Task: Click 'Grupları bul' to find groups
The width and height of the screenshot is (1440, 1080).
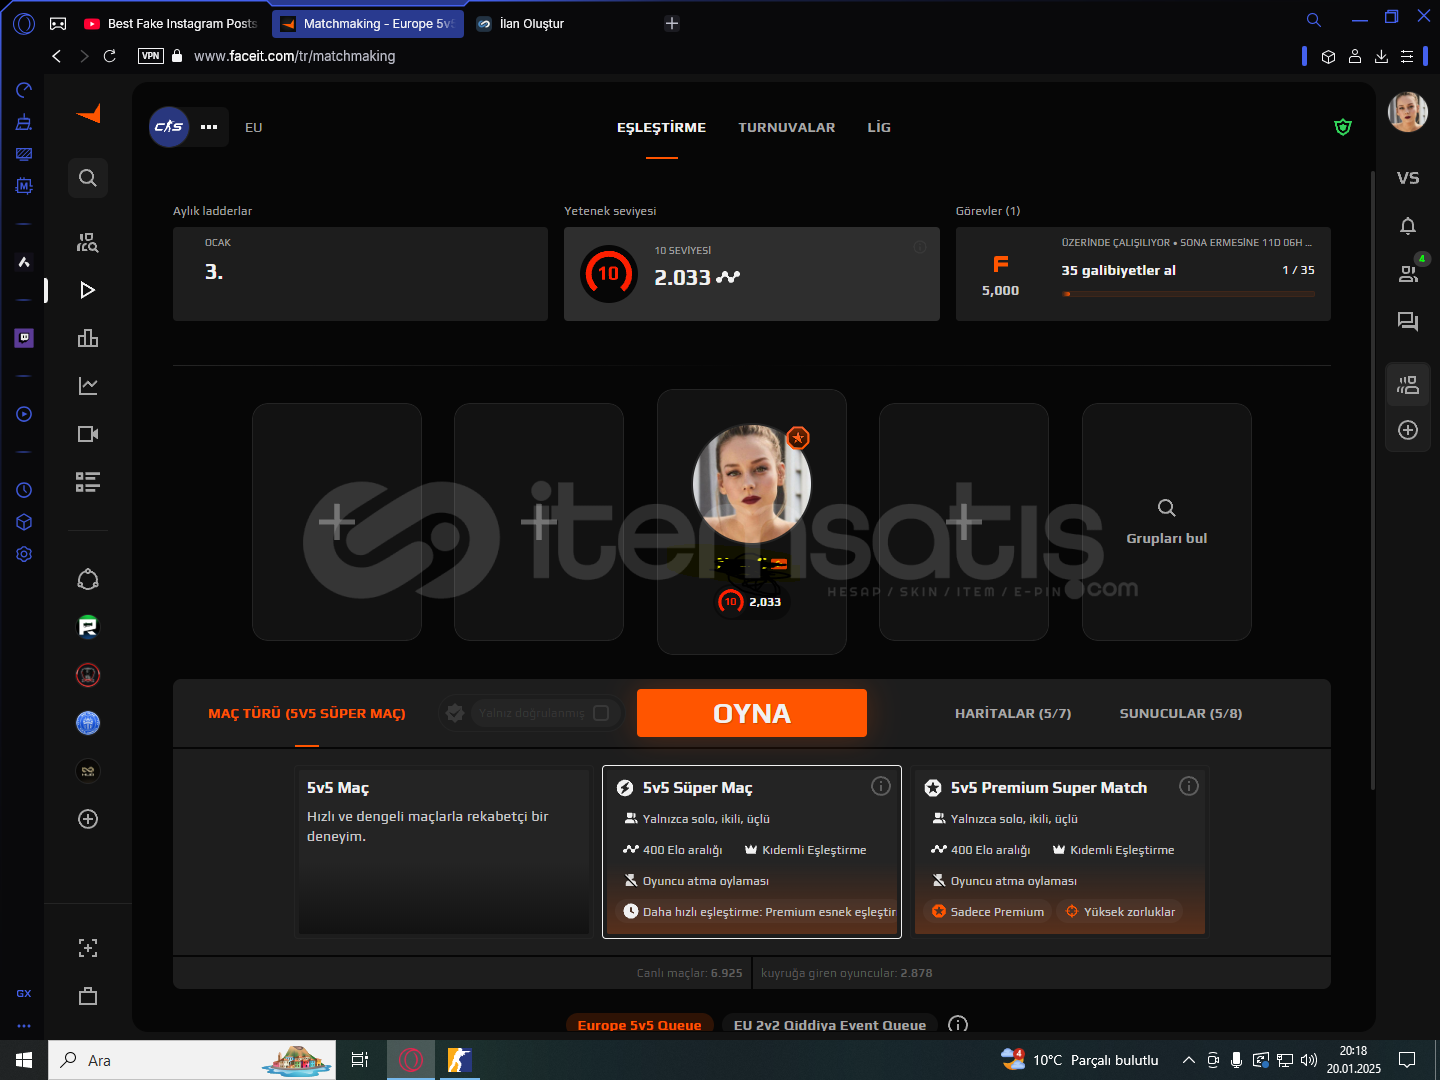Action: [x=1167, y=522]
